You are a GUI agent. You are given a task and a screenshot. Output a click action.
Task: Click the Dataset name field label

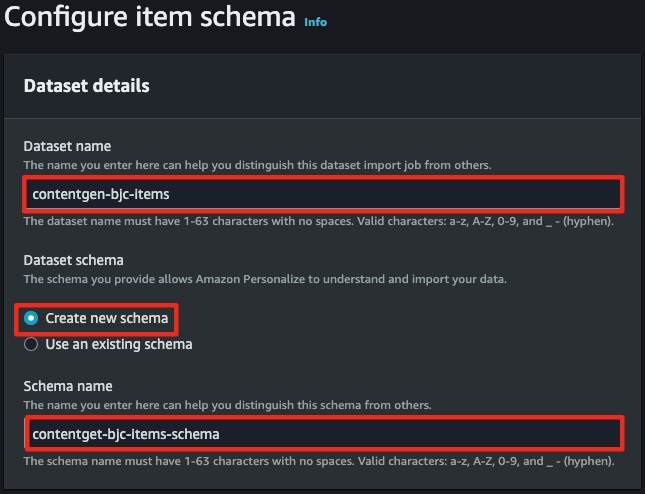coord(67,146)
